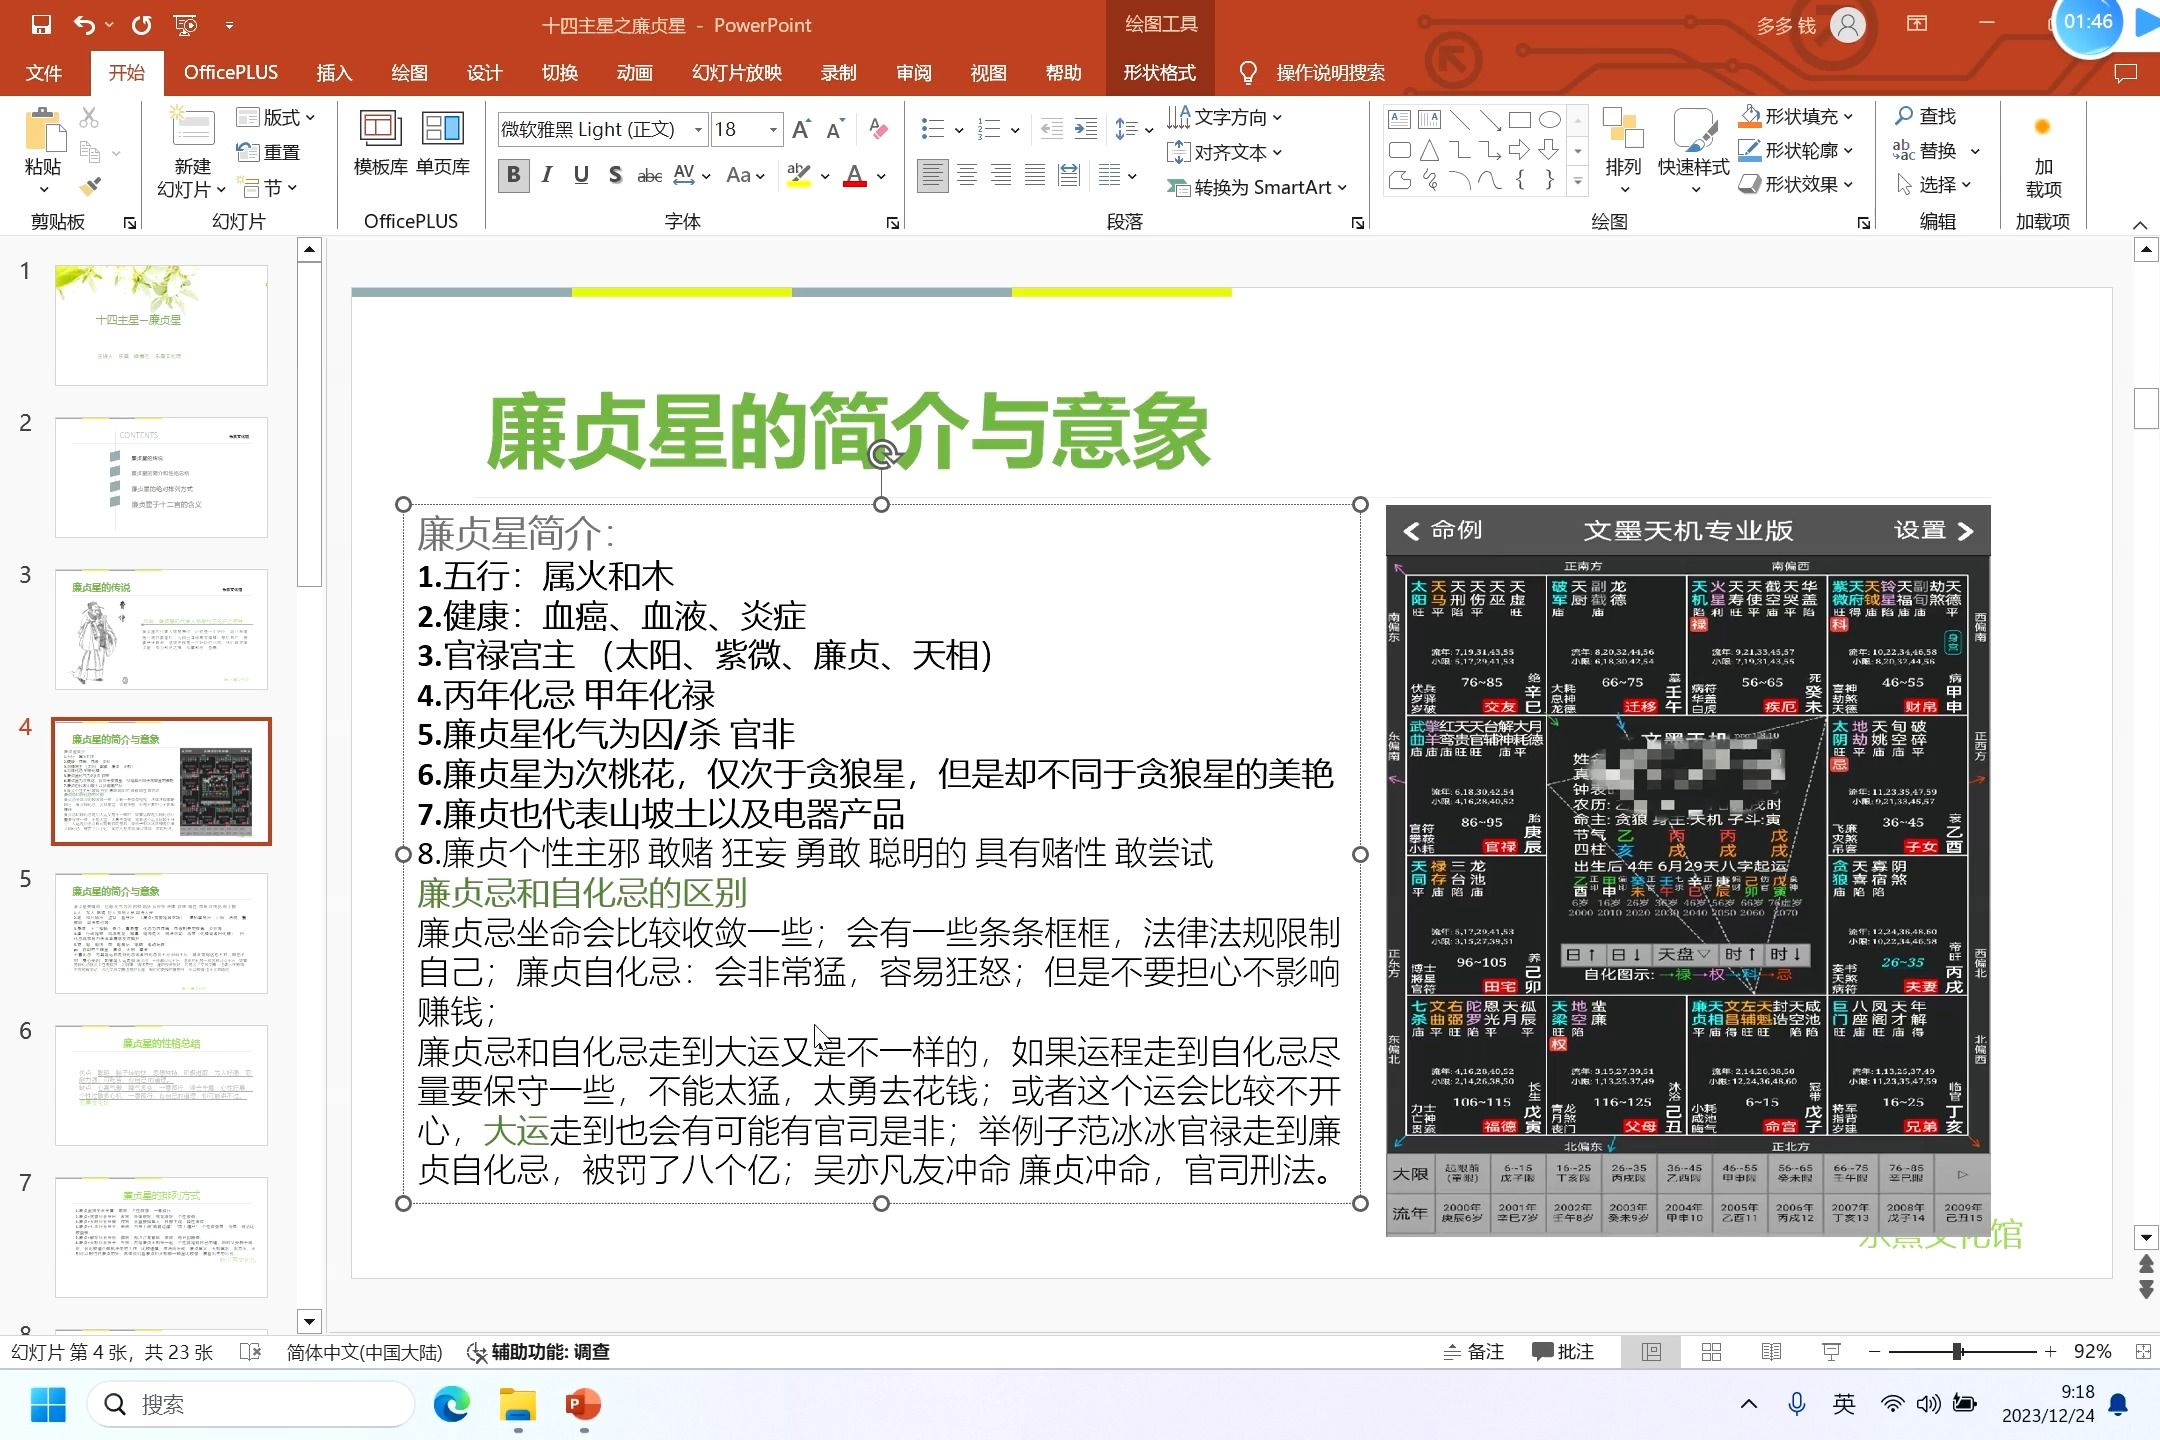Open the font name dropdown
Screen dimensions: 2160x1440
pos(698,129)
